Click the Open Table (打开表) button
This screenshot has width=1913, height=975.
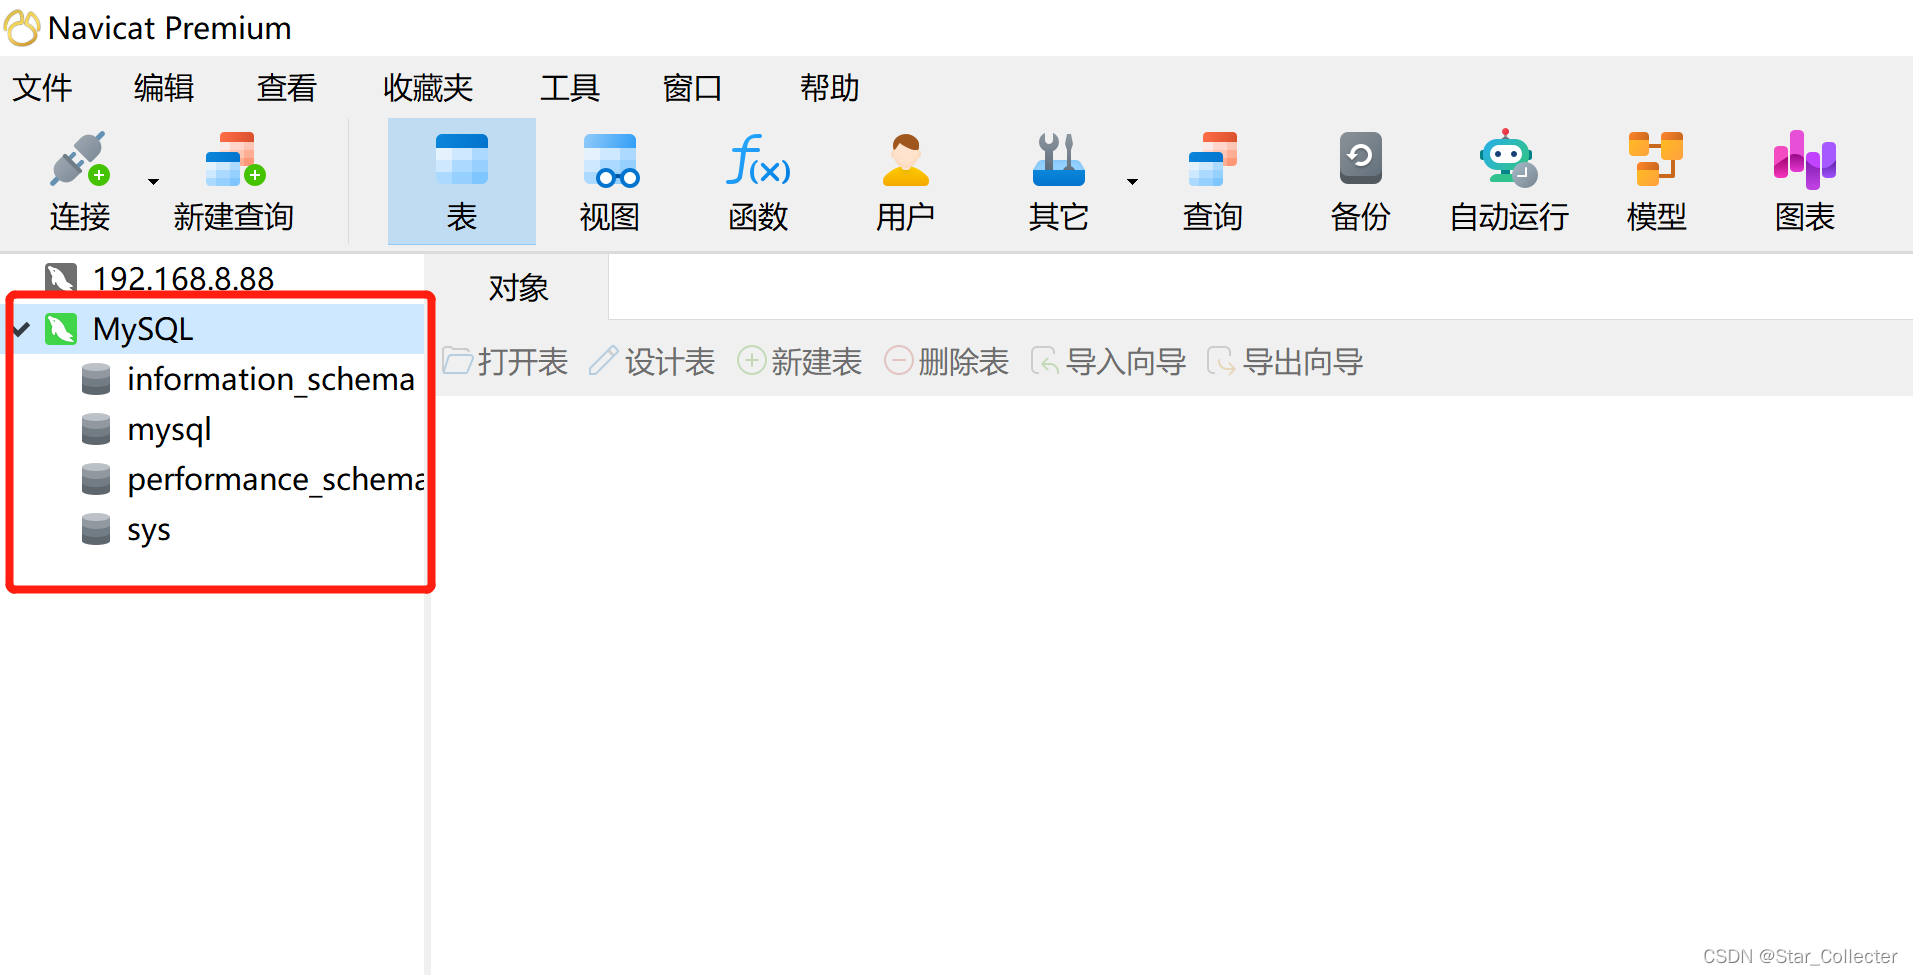pos(506,361)
